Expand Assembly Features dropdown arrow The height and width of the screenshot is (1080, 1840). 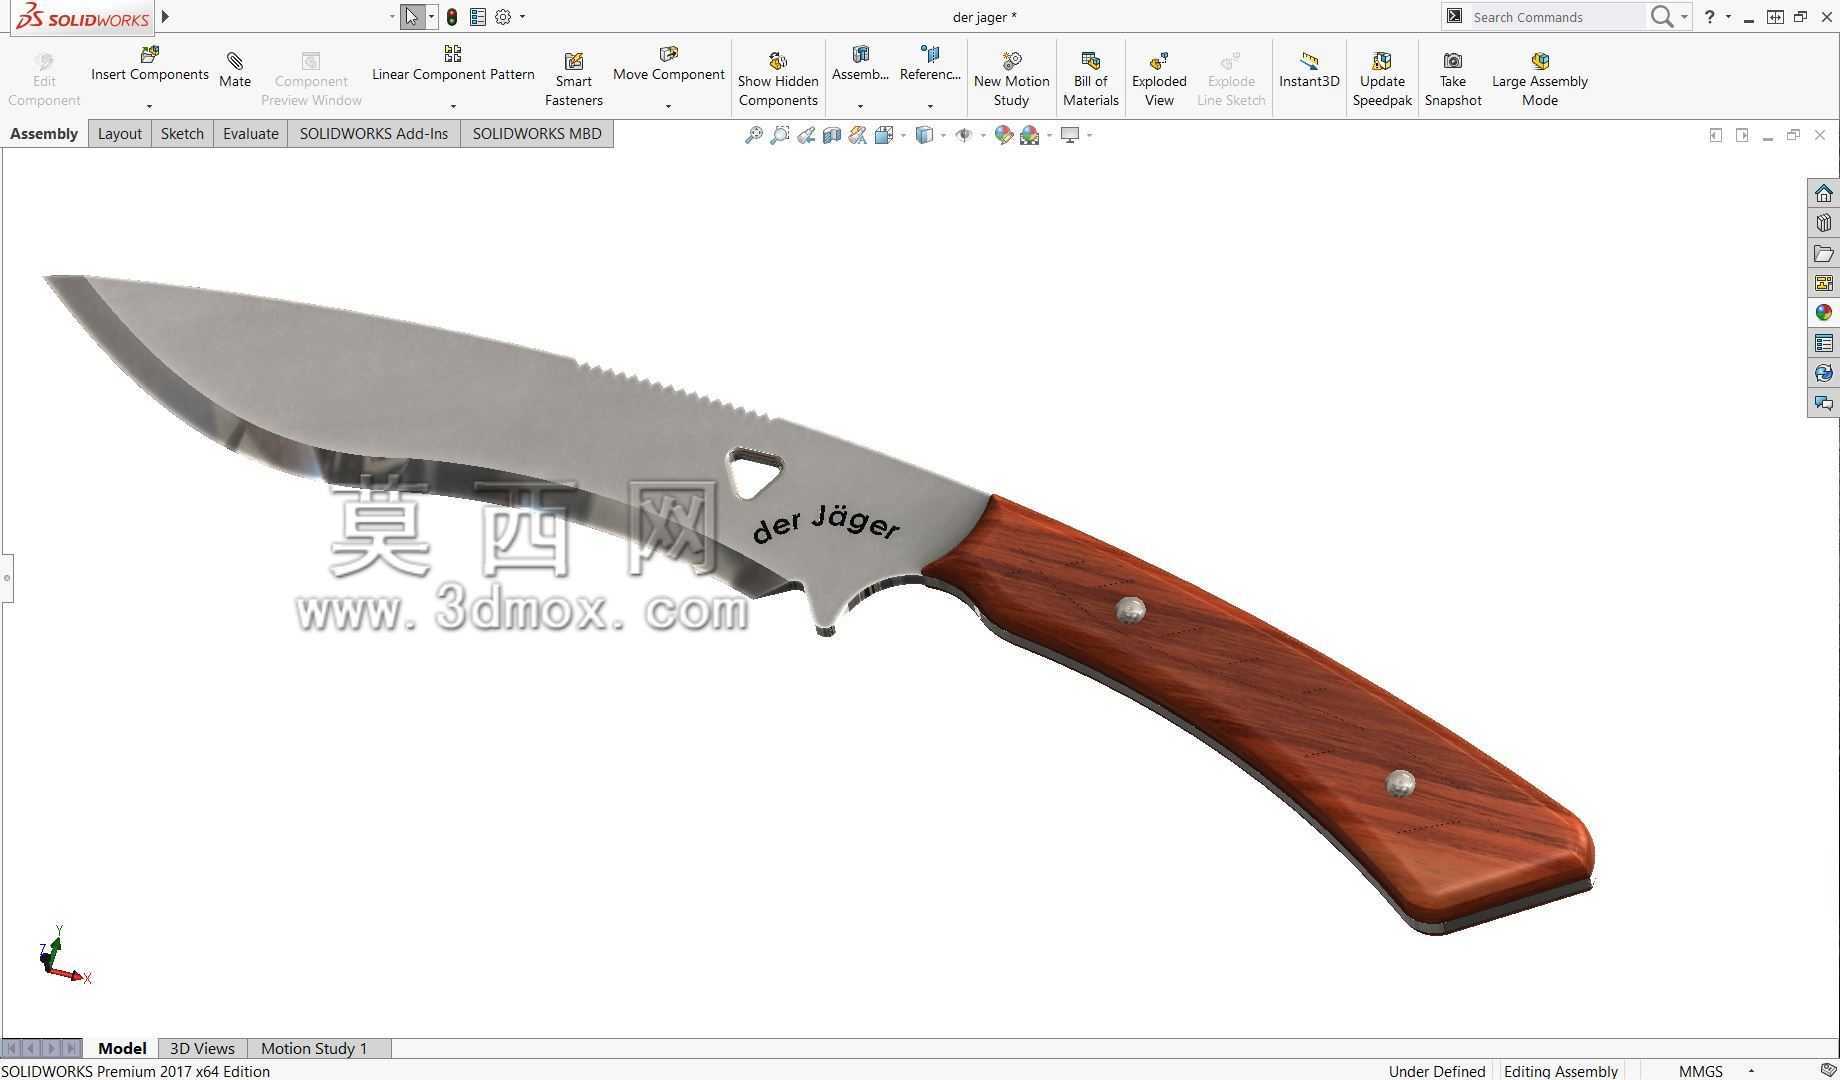[x=860, y=106]
